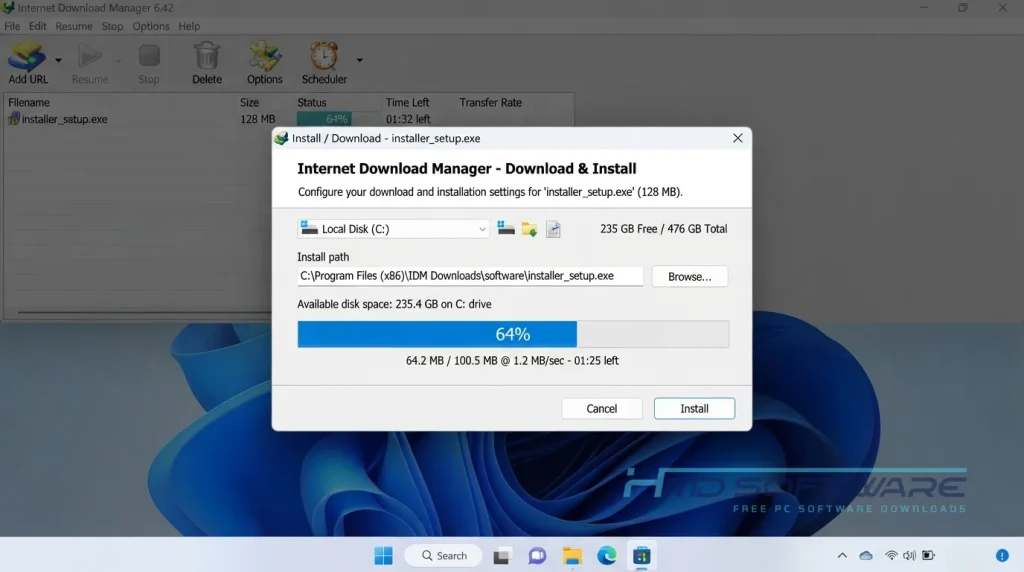Close the Install / Download dialog
This screenshot has height=572, width=1024.
click(737, 138)
